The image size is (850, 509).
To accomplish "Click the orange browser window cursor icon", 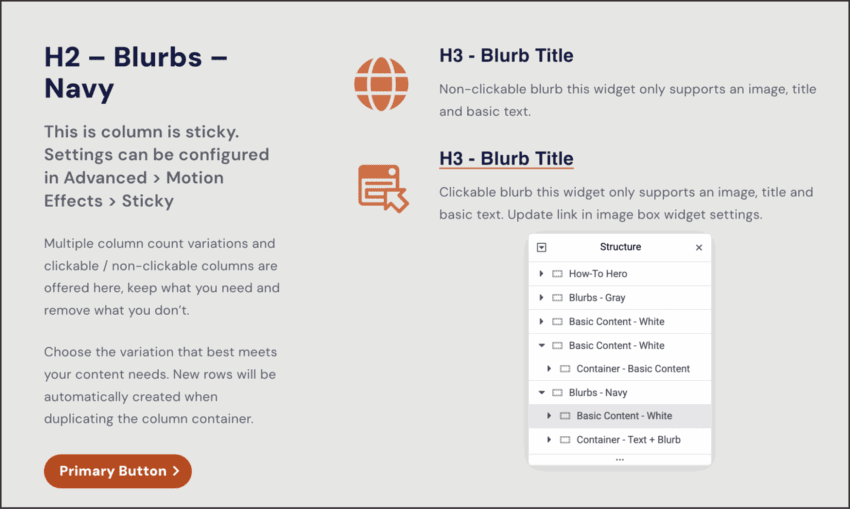I will (x=382, y=188).
